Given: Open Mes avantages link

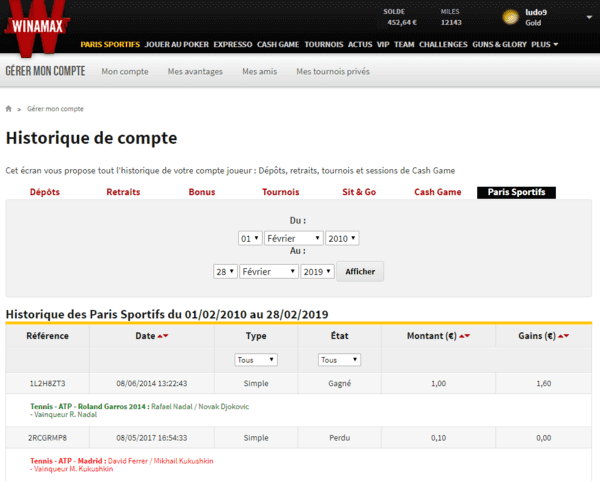Looking at the screenshot, I should (x=195, y=72).
